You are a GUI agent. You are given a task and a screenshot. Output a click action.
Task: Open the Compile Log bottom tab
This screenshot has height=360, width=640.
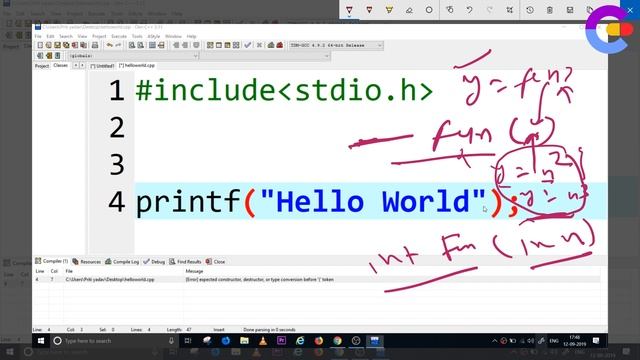[122, 262]
